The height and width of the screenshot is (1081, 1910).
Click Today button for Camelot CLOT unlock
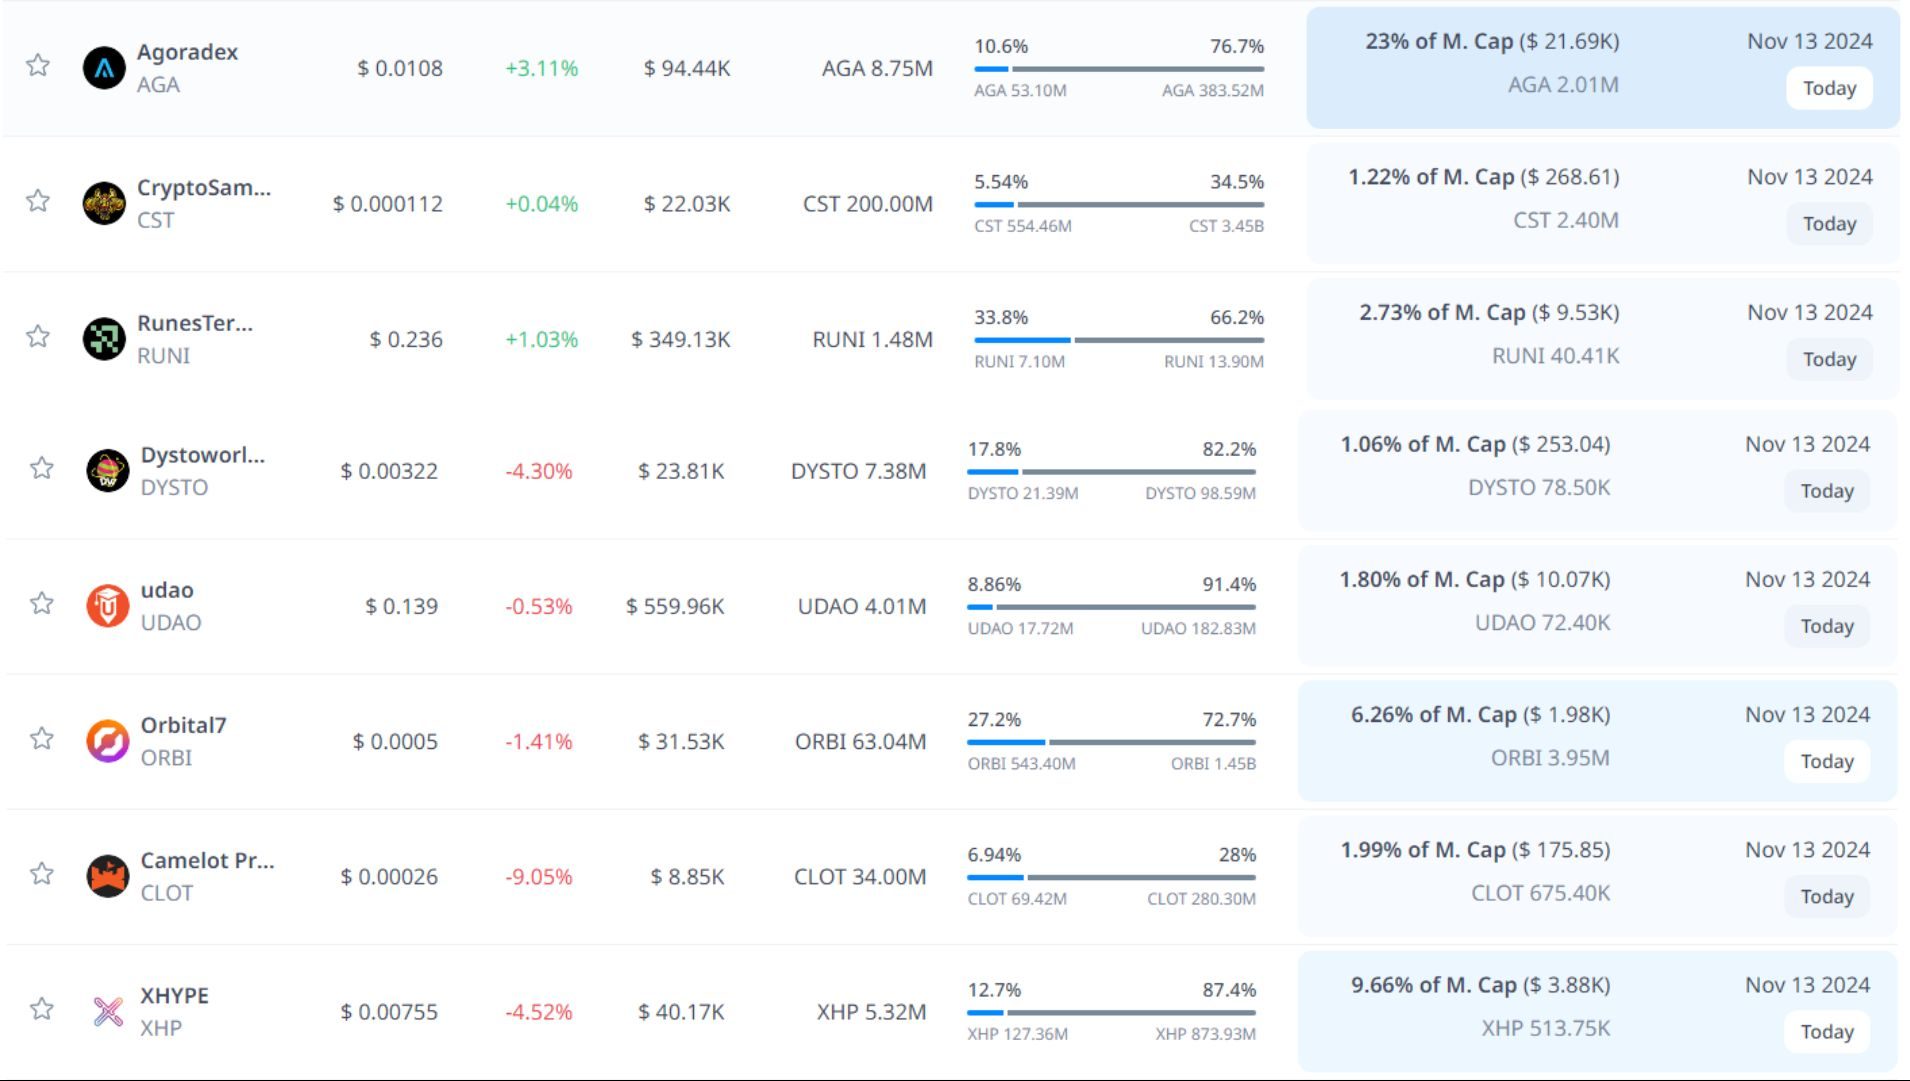point(1826,896)
